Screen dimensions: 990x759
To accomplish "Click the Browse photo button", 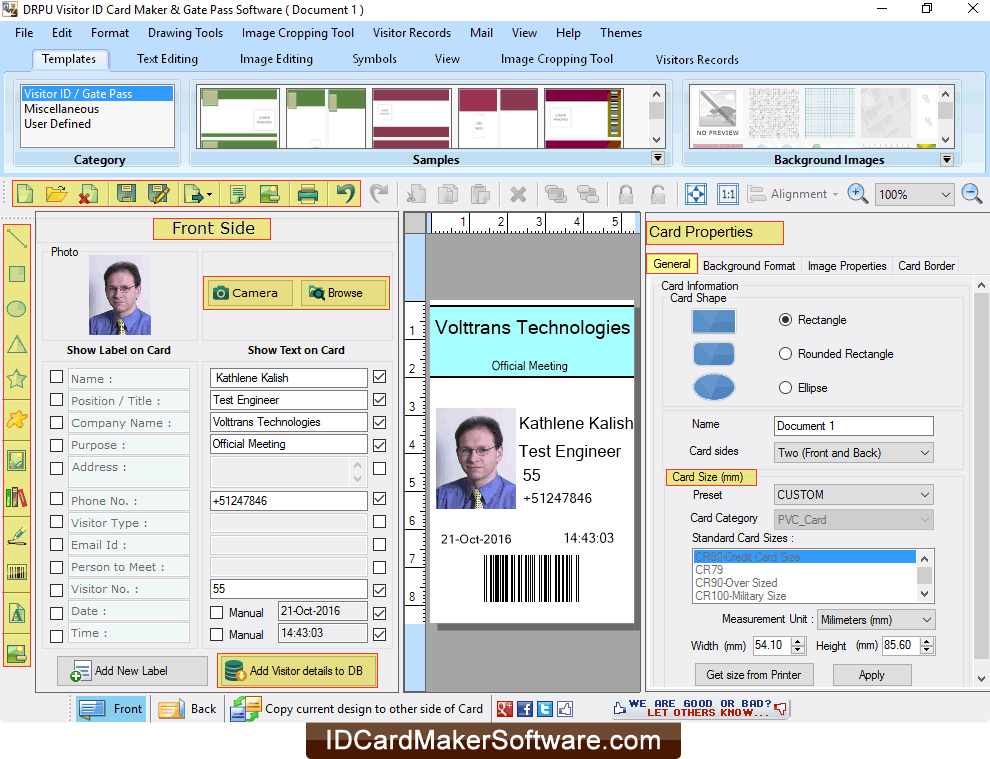I will [343, 293].
